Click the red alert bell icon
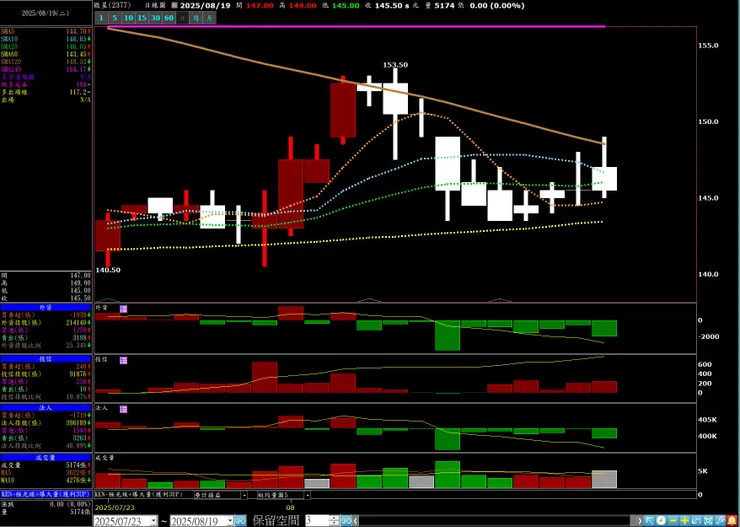This screenshot has height=527, width=740. point(732,521)
